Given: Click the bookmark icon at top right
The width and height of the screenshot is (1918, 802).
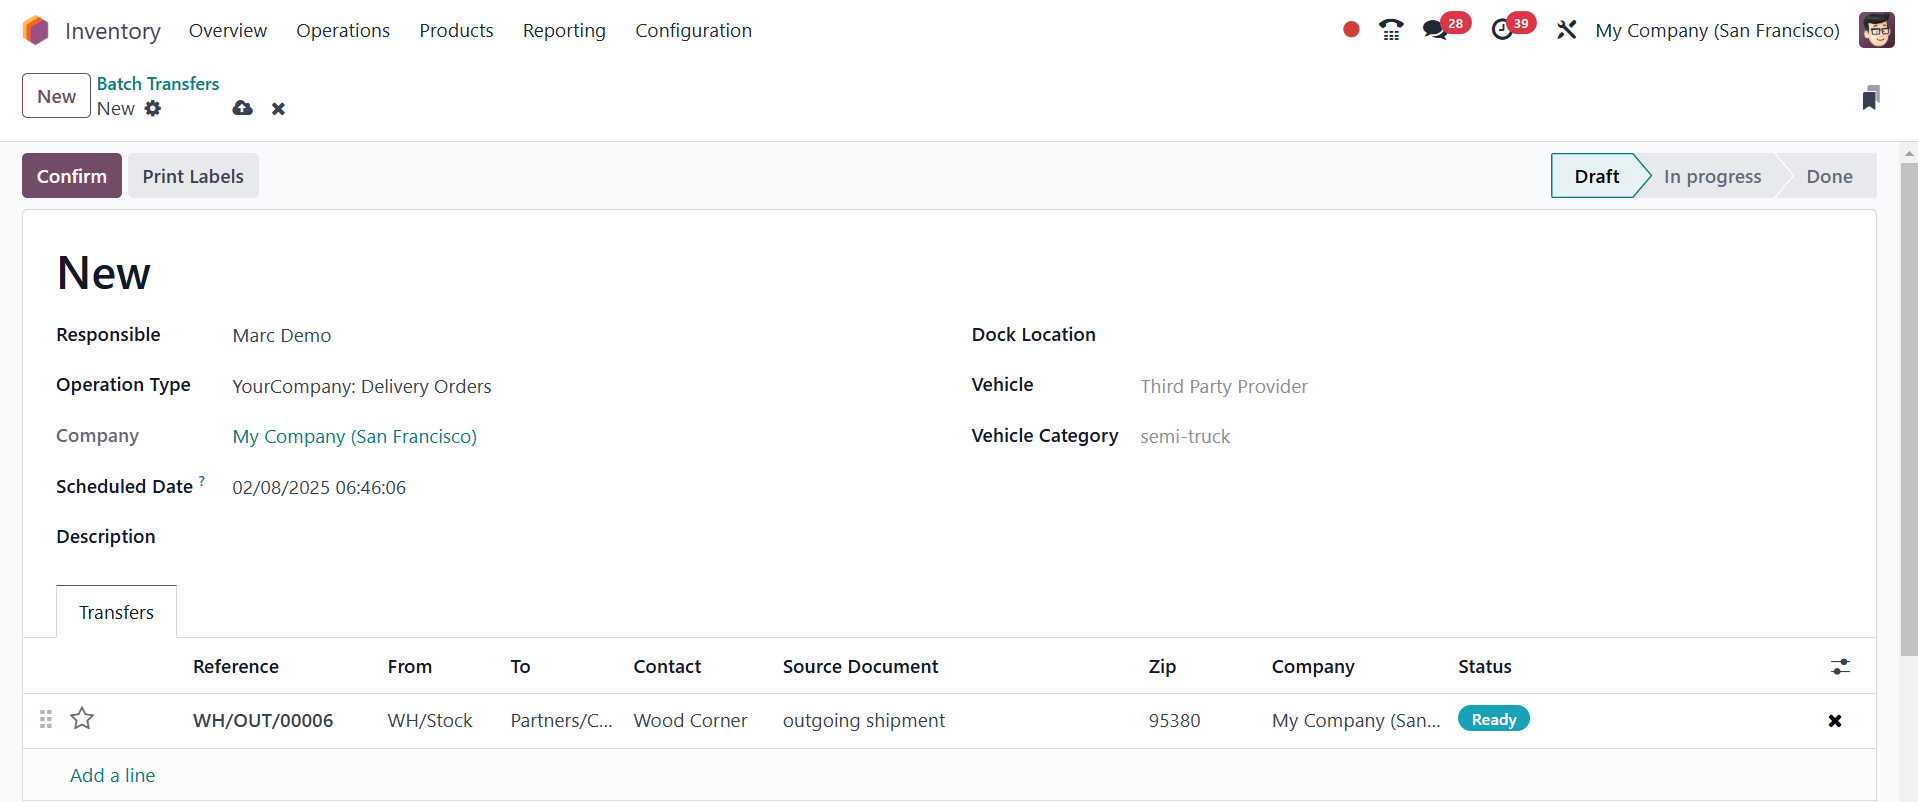Looking at the screenshot, I should click(x=1870, y=97).
